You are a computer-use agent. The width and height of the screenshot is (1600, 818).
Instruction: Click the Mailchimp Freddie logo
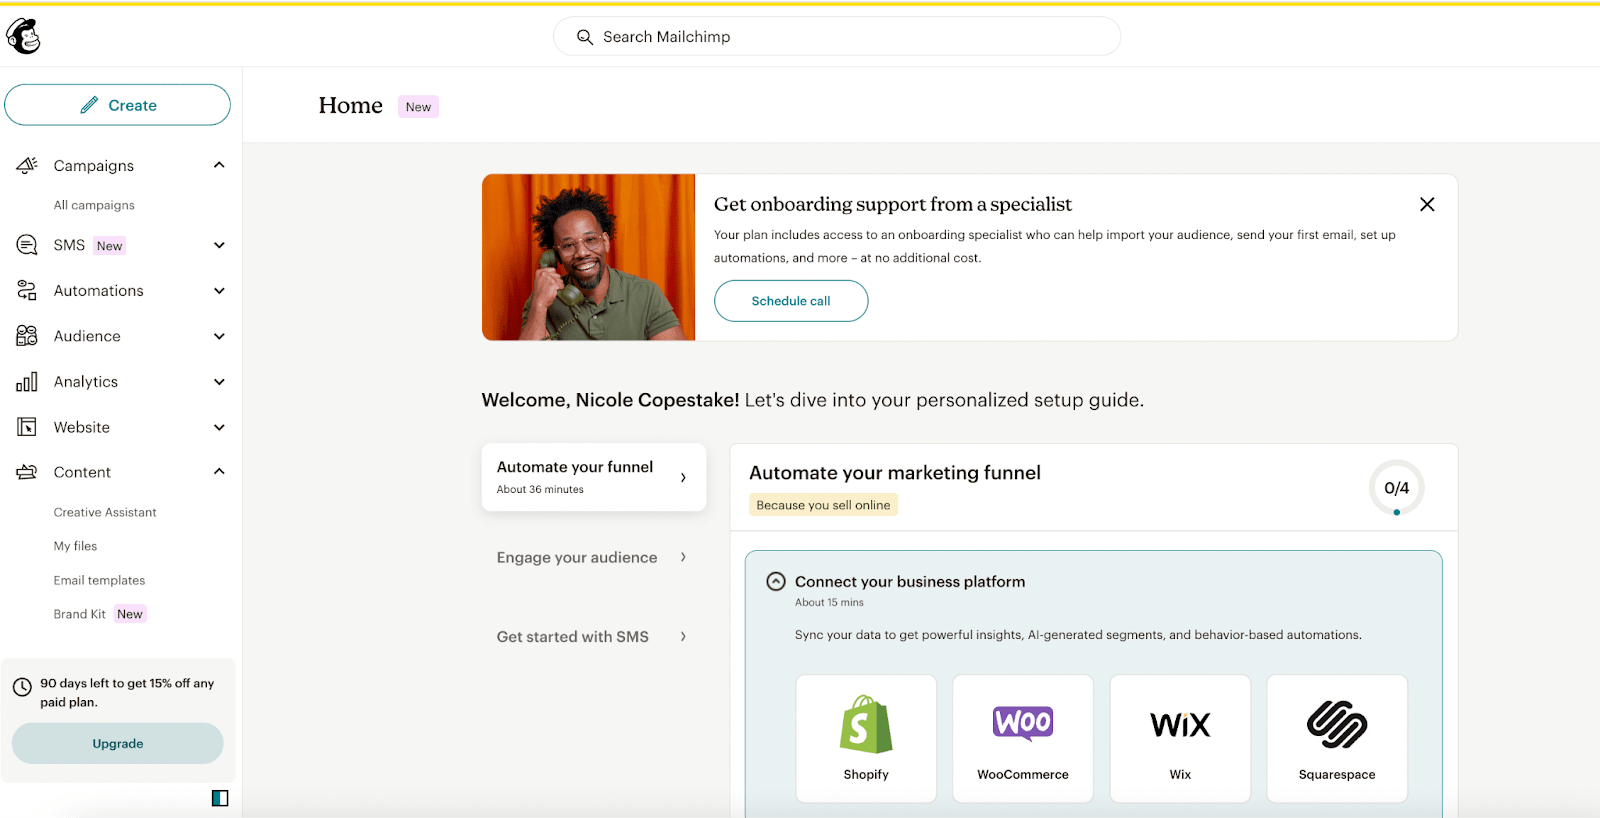[x=23, y=36]
